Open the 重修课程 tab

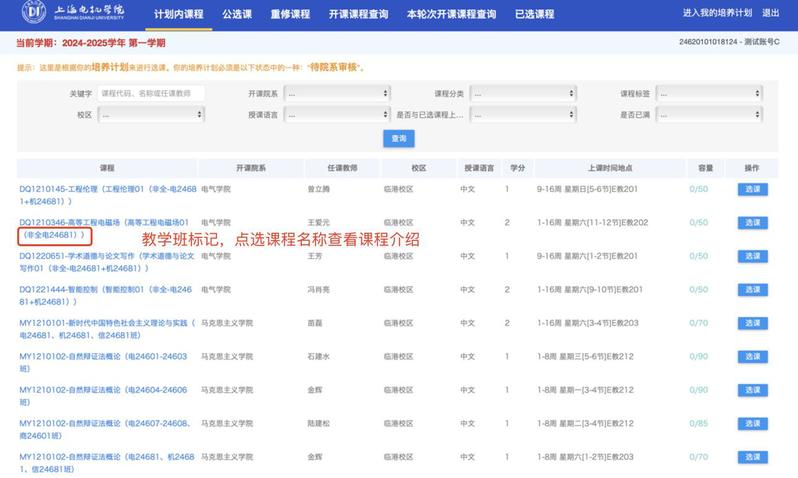(289, 14)
